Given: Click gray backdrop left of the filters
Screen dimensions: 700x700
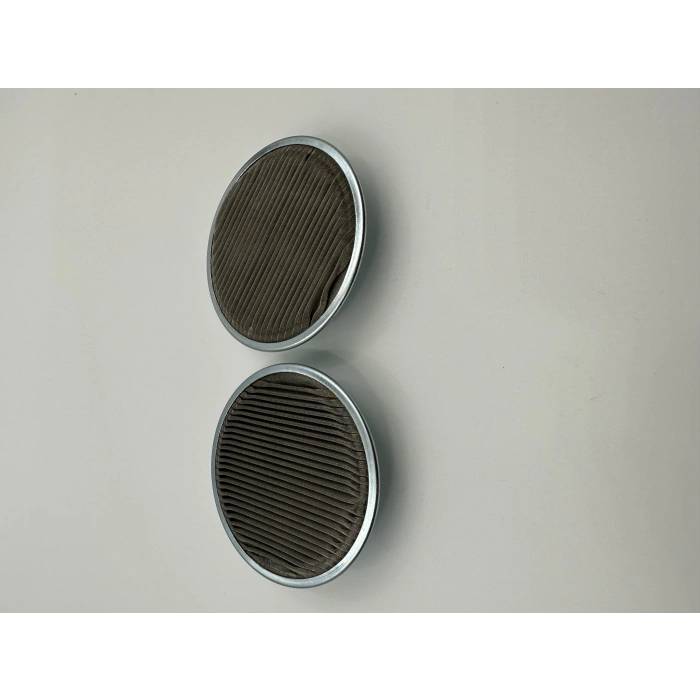Looking at the screenshot, I should pos(100,350).
